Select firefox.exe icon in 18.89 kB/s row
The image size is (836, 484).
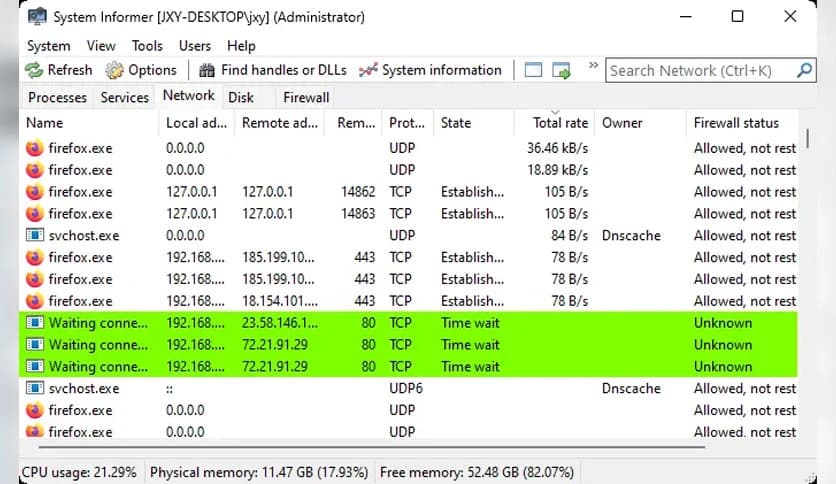[x=35, y=170]
